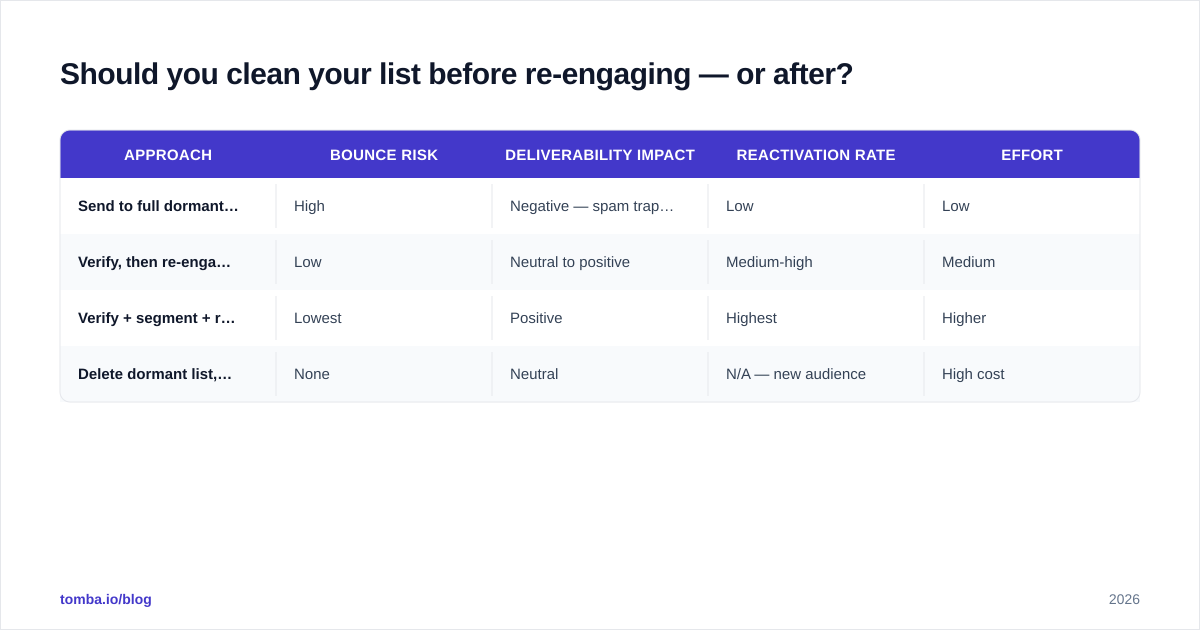Click the 'Positive' deliverability cell
Screen dimensions: 1200x630
[x=600, y=318]
